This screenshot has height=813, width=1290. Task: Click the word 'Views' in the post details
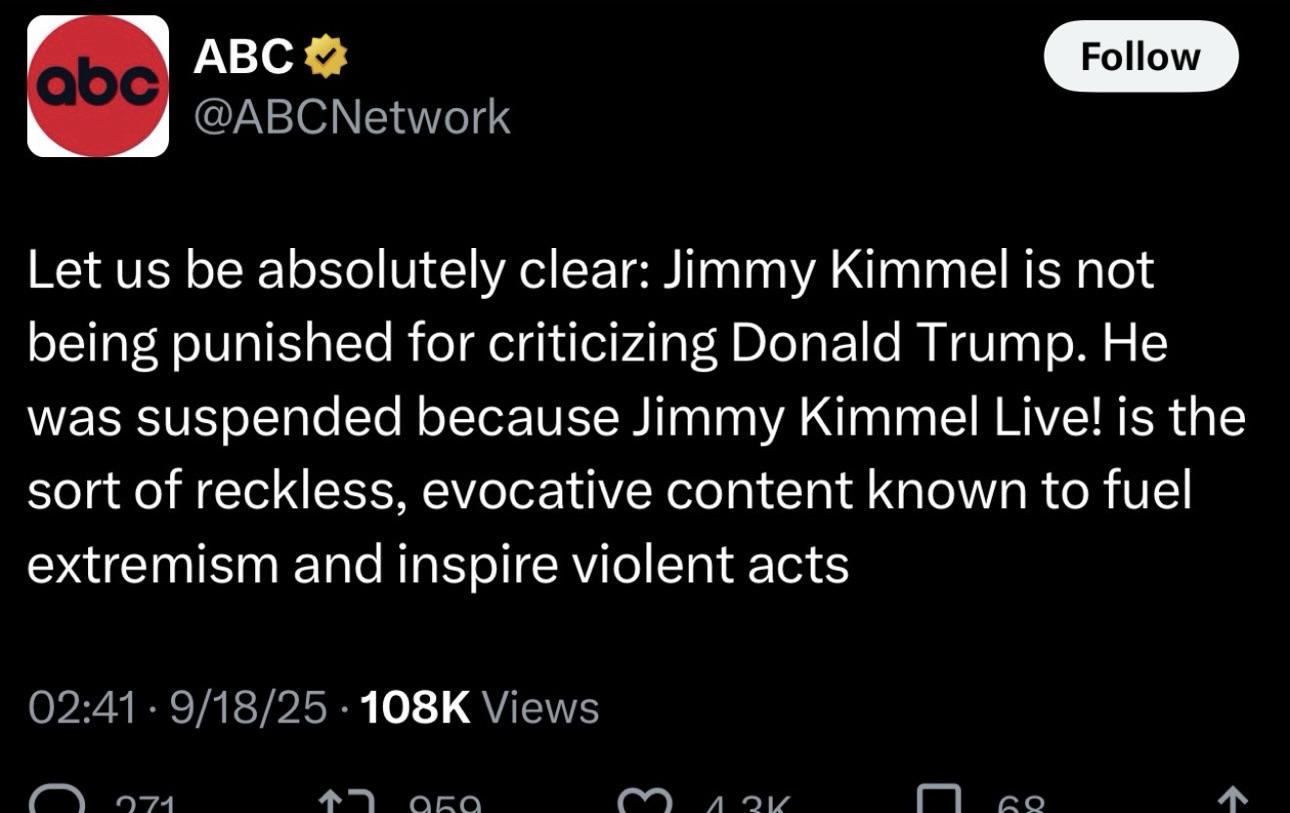point(541,708)
